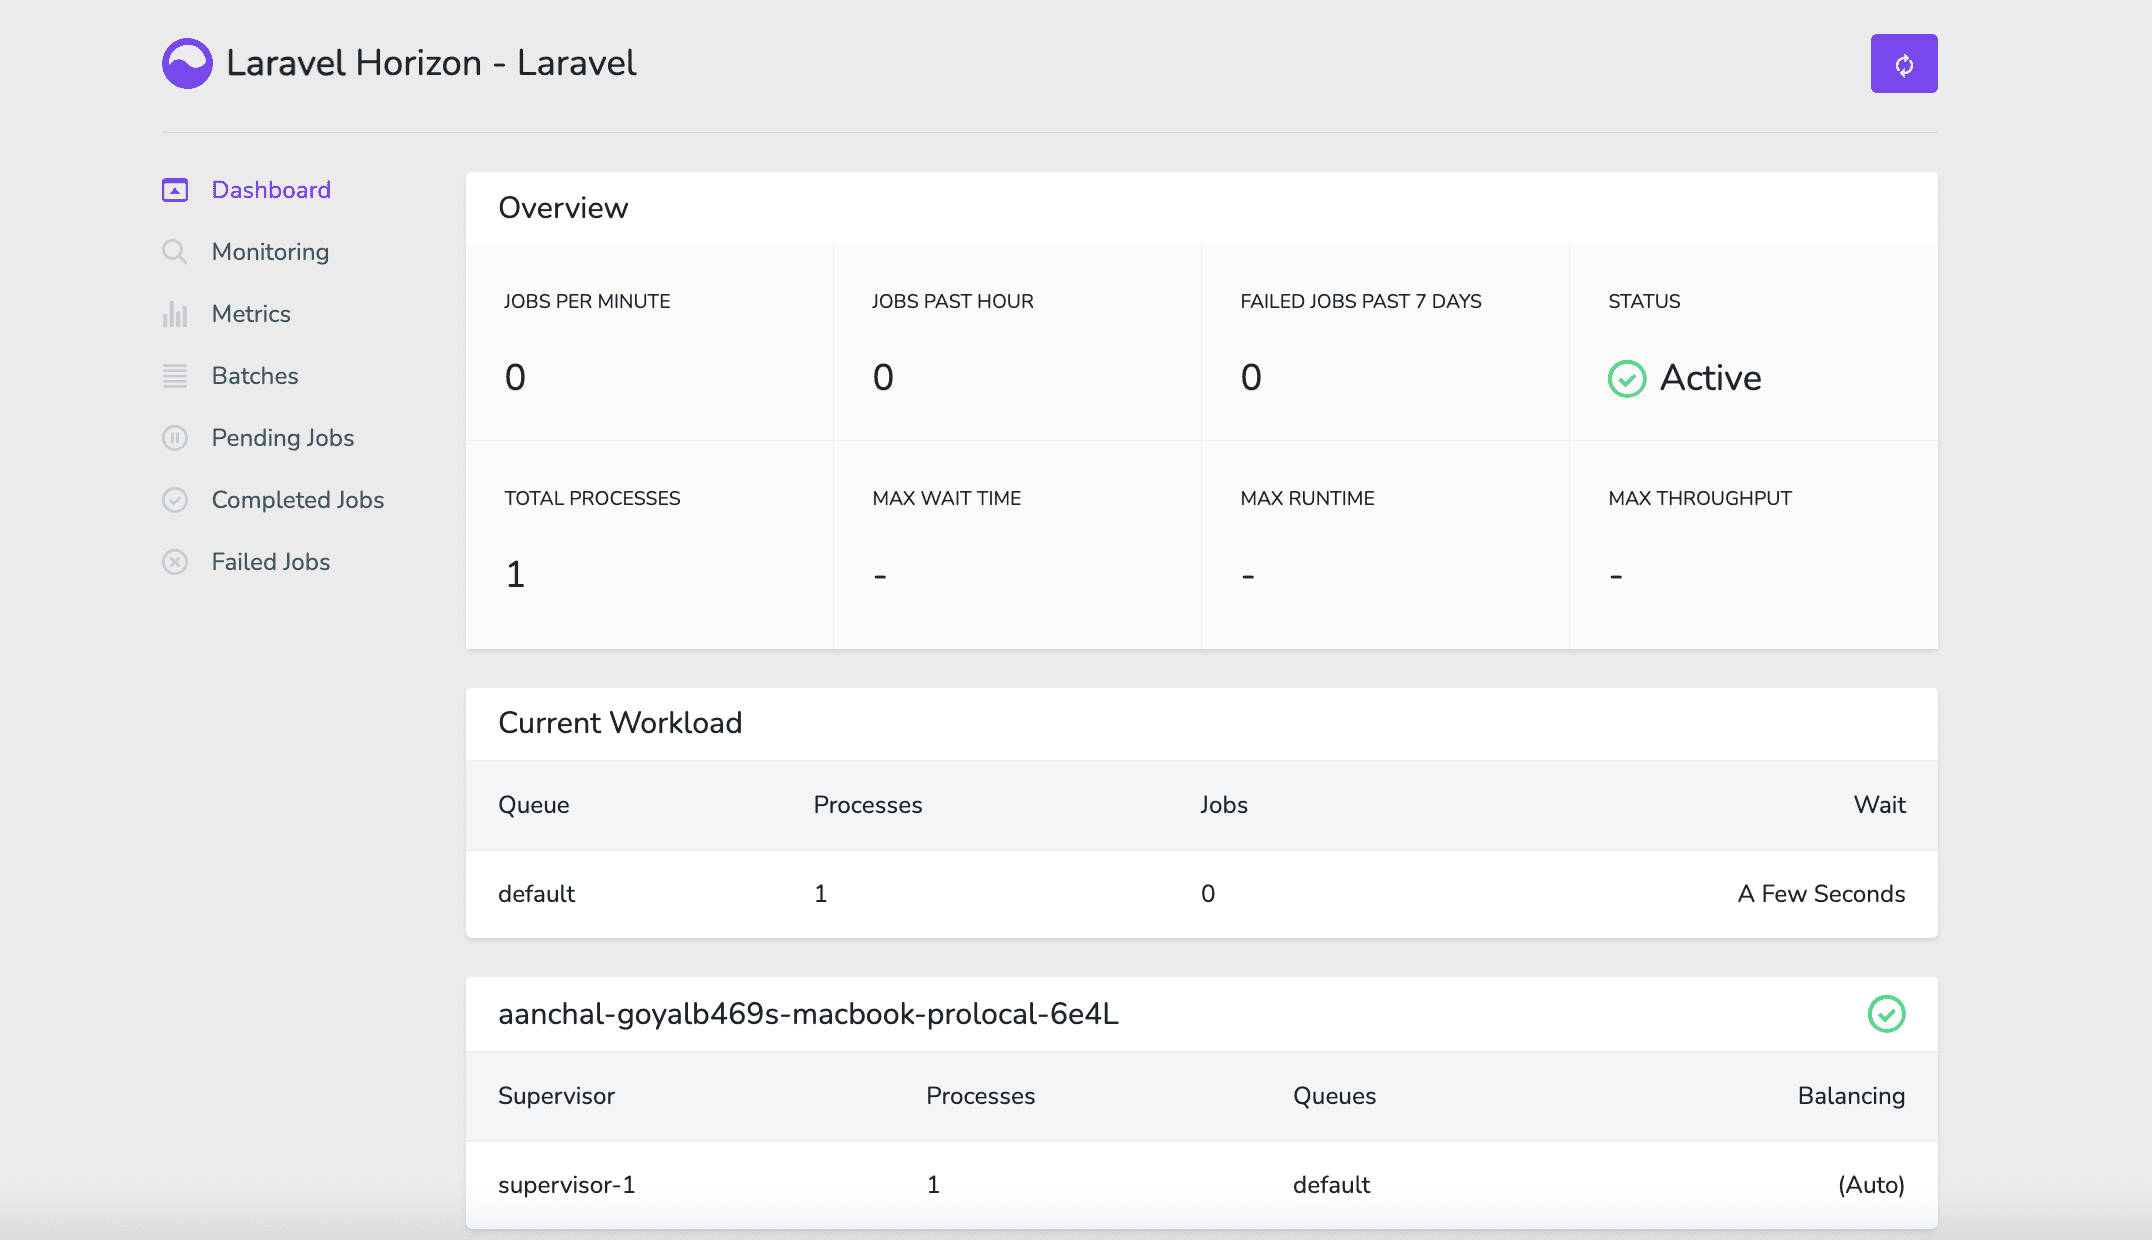
Task: Click the purple refresh button
Action: coord(1903,62)
